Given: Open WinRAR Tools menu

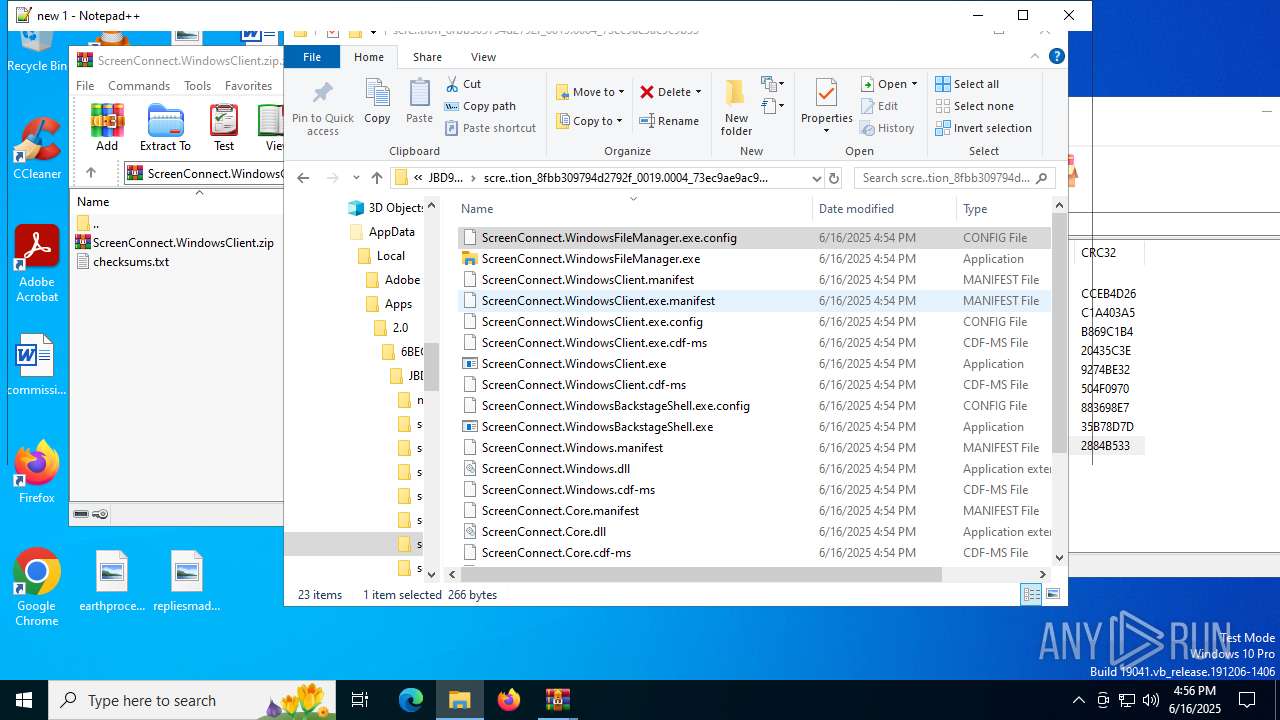Looking at the screenshot, I should click(x=197, y=86).
